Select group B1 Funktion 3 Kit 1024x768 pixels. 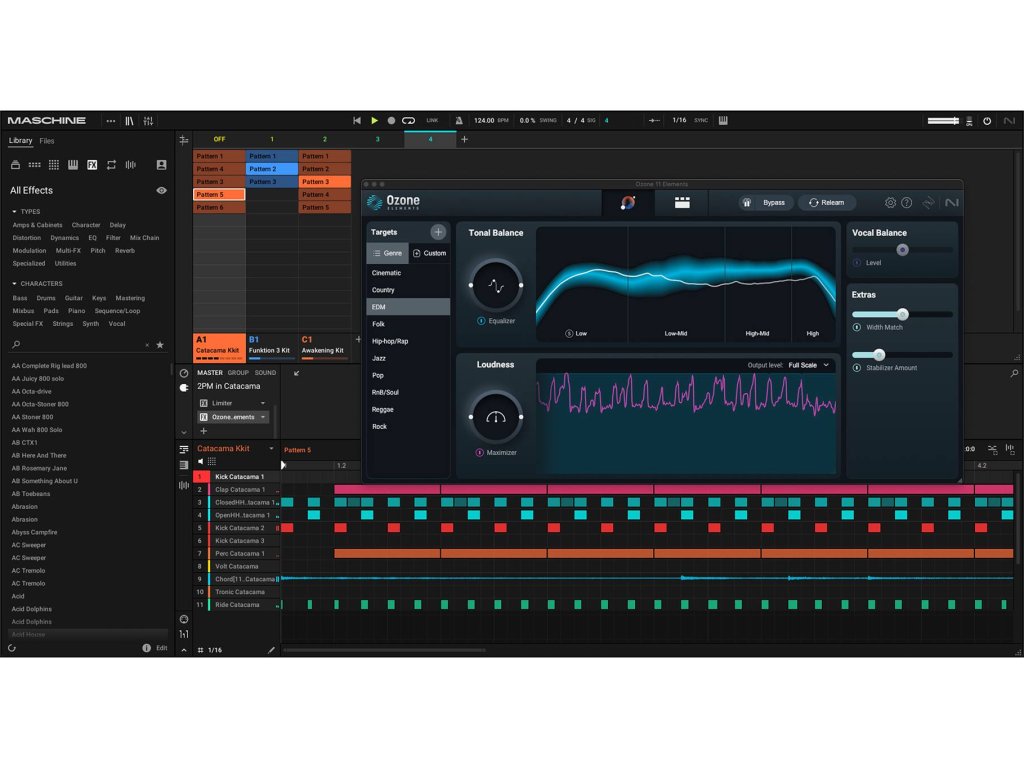(272, 347)
